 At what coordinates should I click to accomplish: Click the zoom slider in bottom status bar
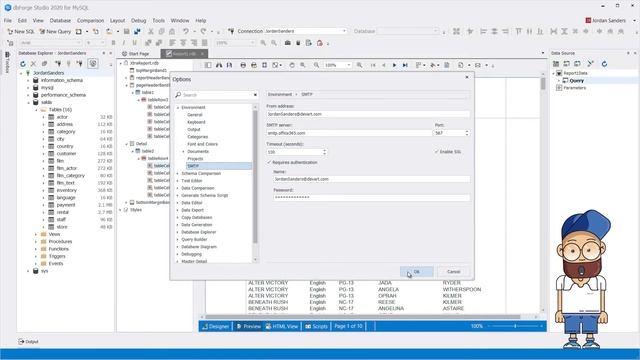(515, 326)
